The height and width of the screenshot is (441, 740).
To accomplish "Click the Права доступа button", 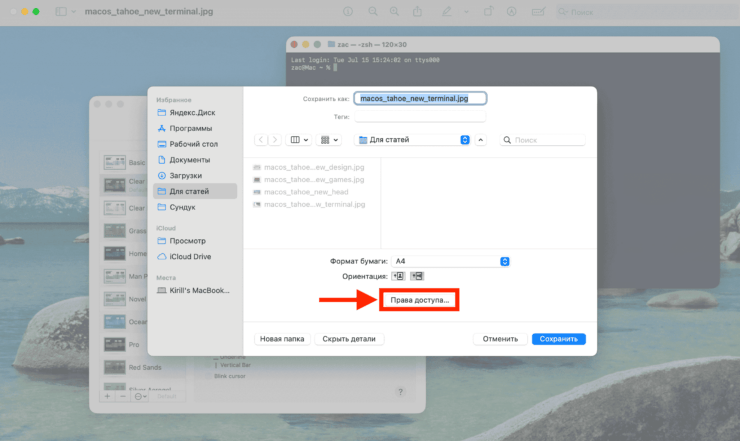I will pos(420,299).
